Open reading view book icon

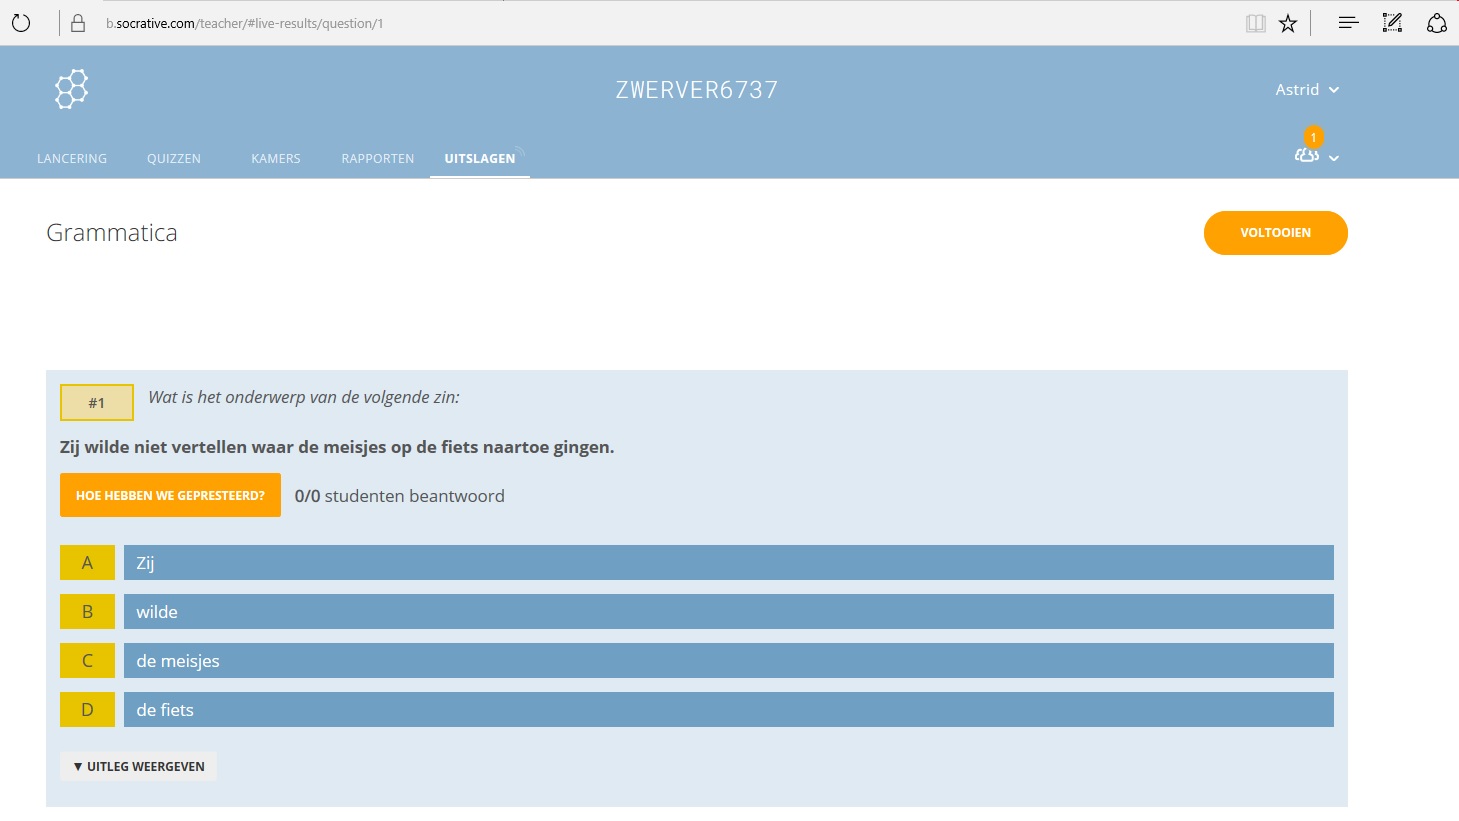point(1255,23)
